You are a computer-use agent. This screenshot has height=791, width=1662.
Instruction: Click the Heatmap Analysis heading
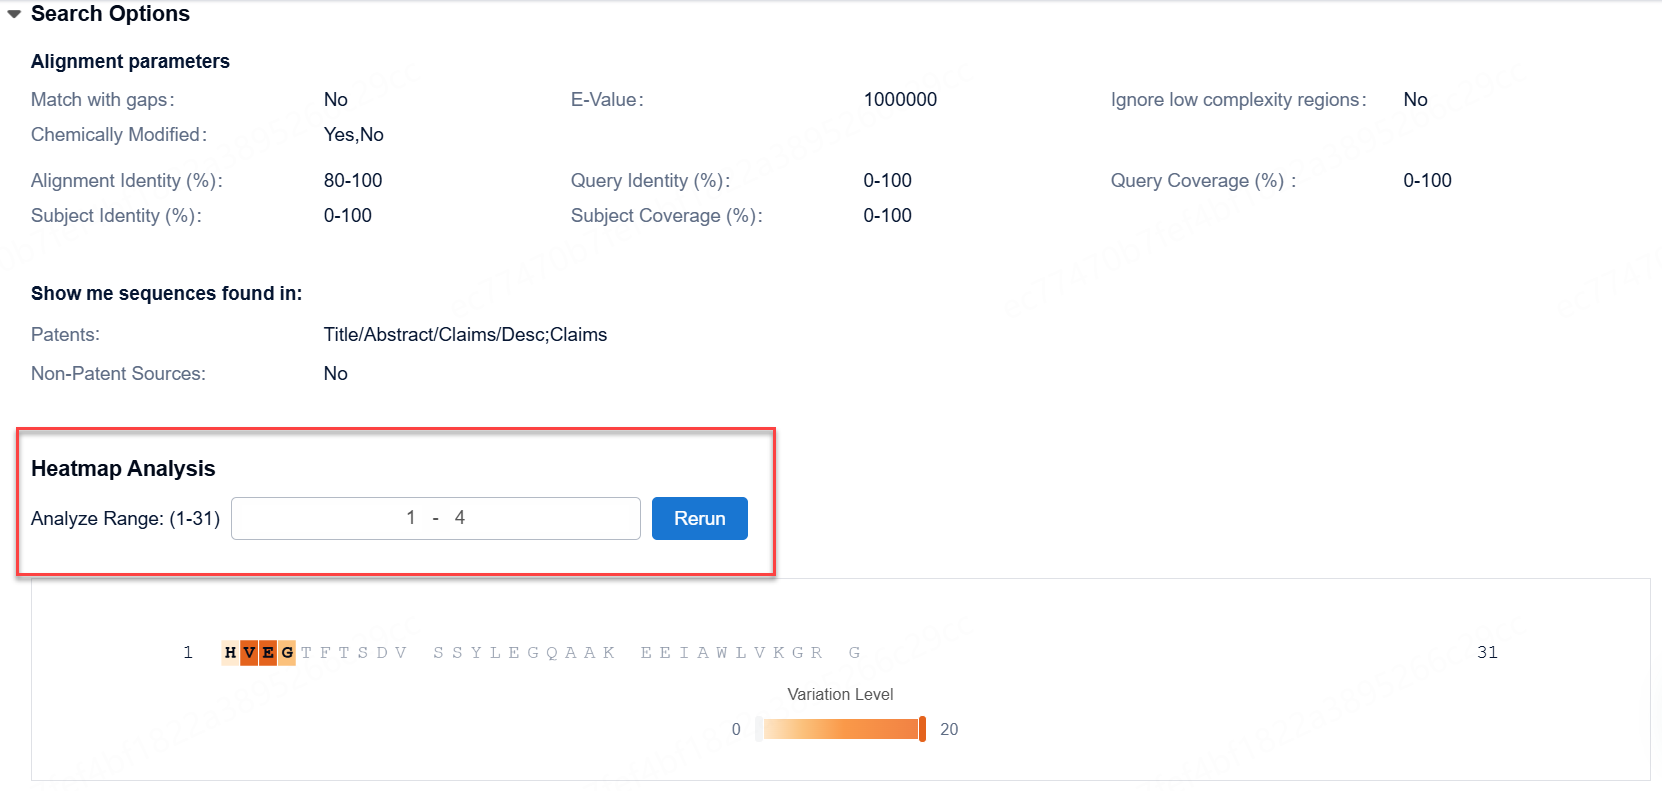123,469
